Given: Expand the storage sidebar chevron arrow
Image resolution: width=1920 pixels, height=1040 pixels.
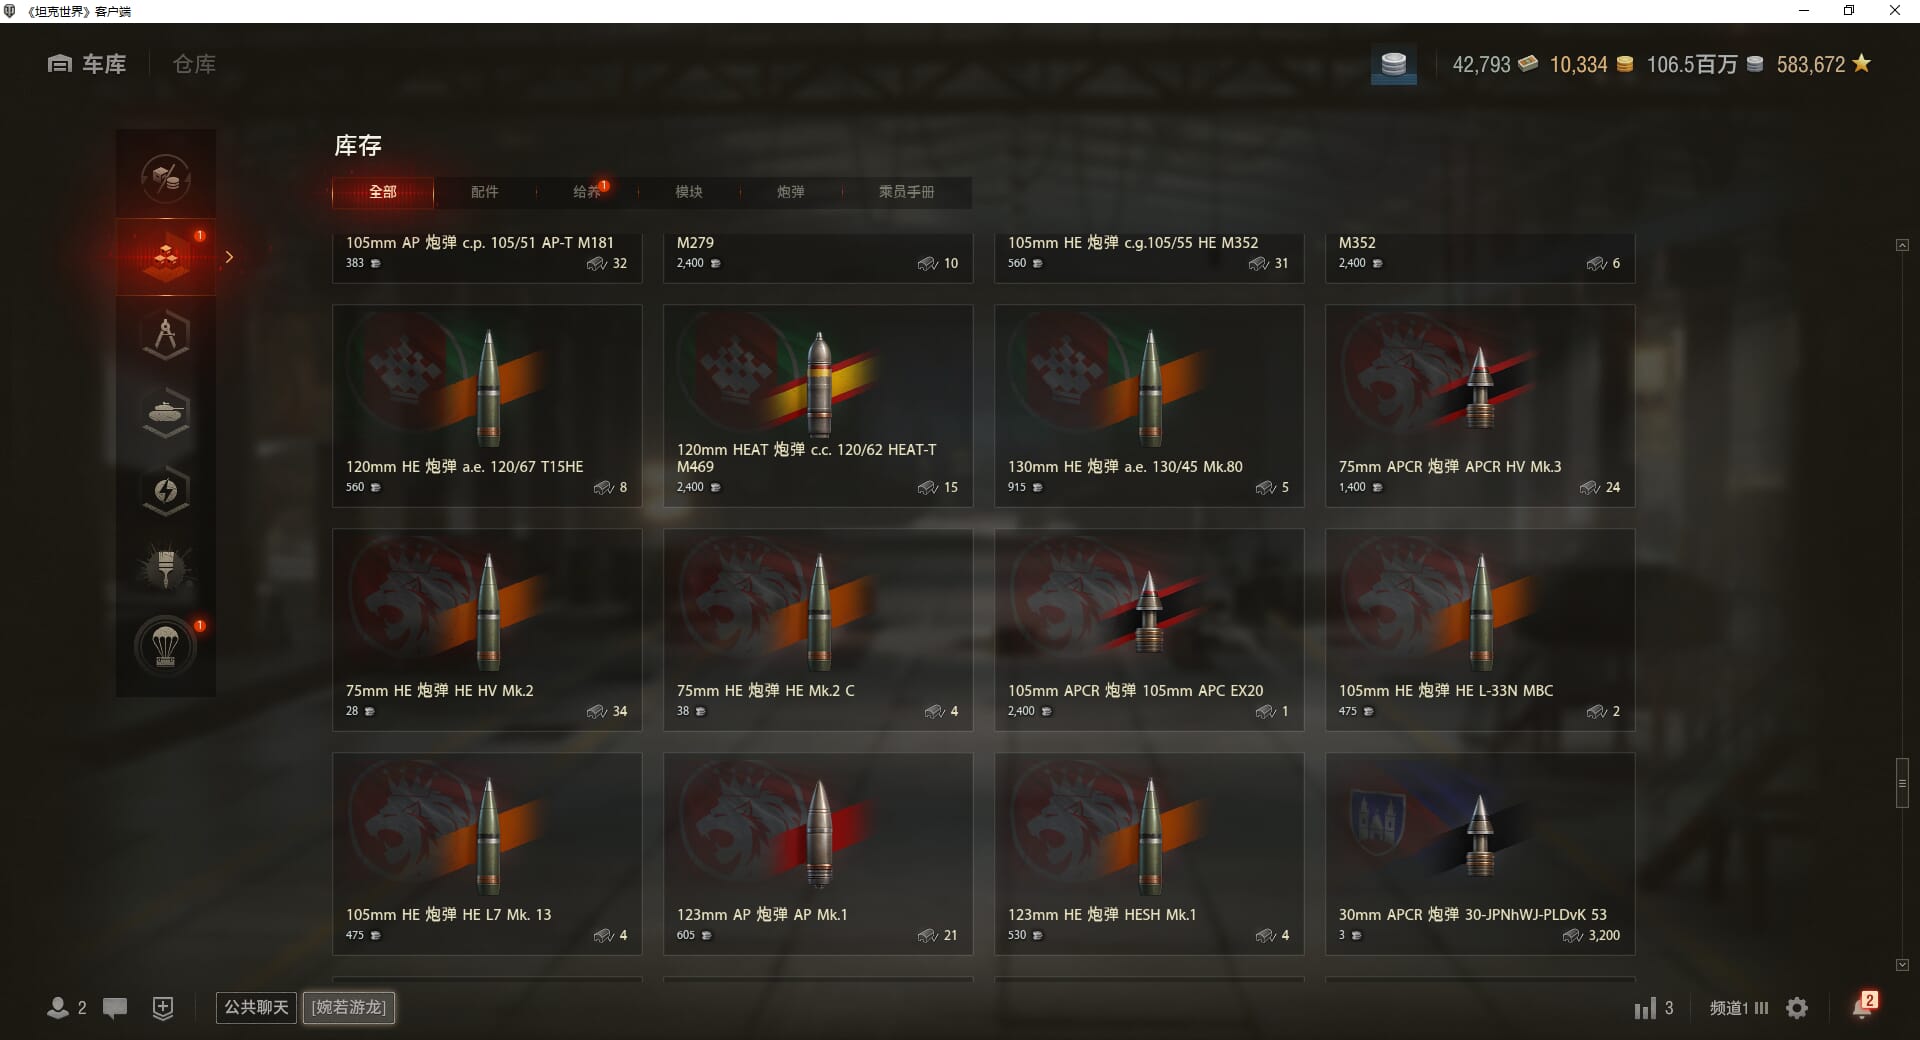Looking at the screenshot, I should [x=229, y=257].
